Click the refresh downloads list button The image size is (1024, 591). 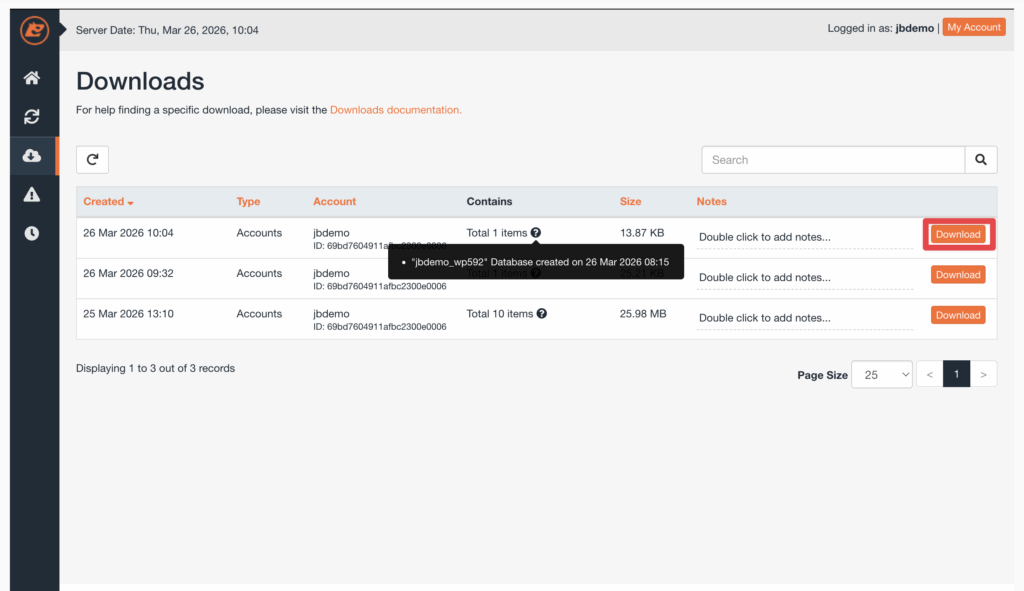(x=92, y=159)
